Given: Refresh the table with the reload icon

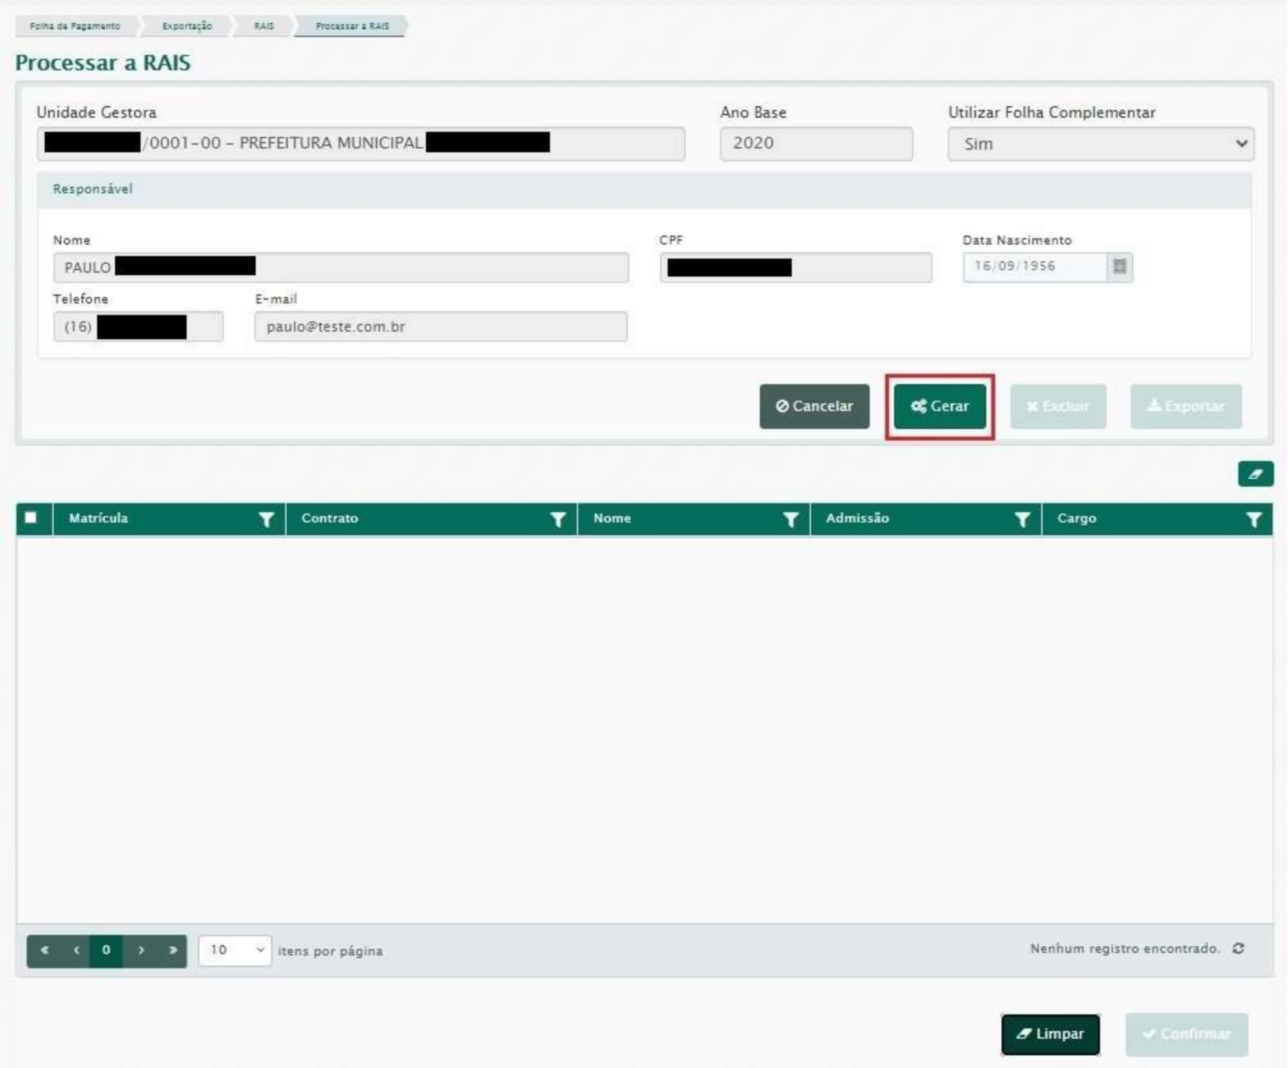Looking at the screenshot, I should (x=1239, y=949).
